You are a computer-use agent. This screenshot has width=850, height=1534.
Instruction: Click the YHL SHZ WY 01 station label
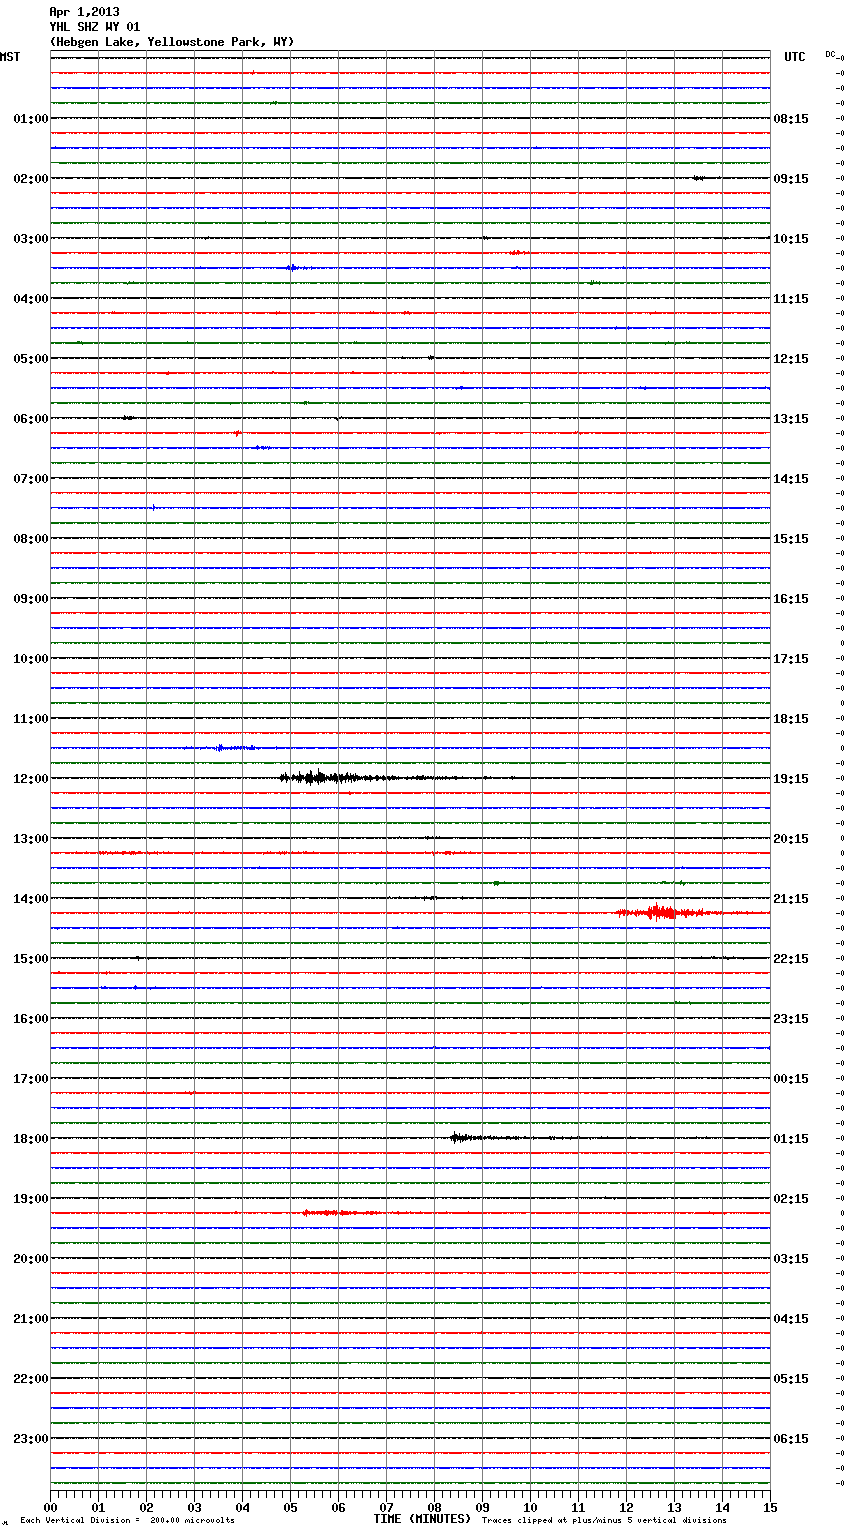94,27
